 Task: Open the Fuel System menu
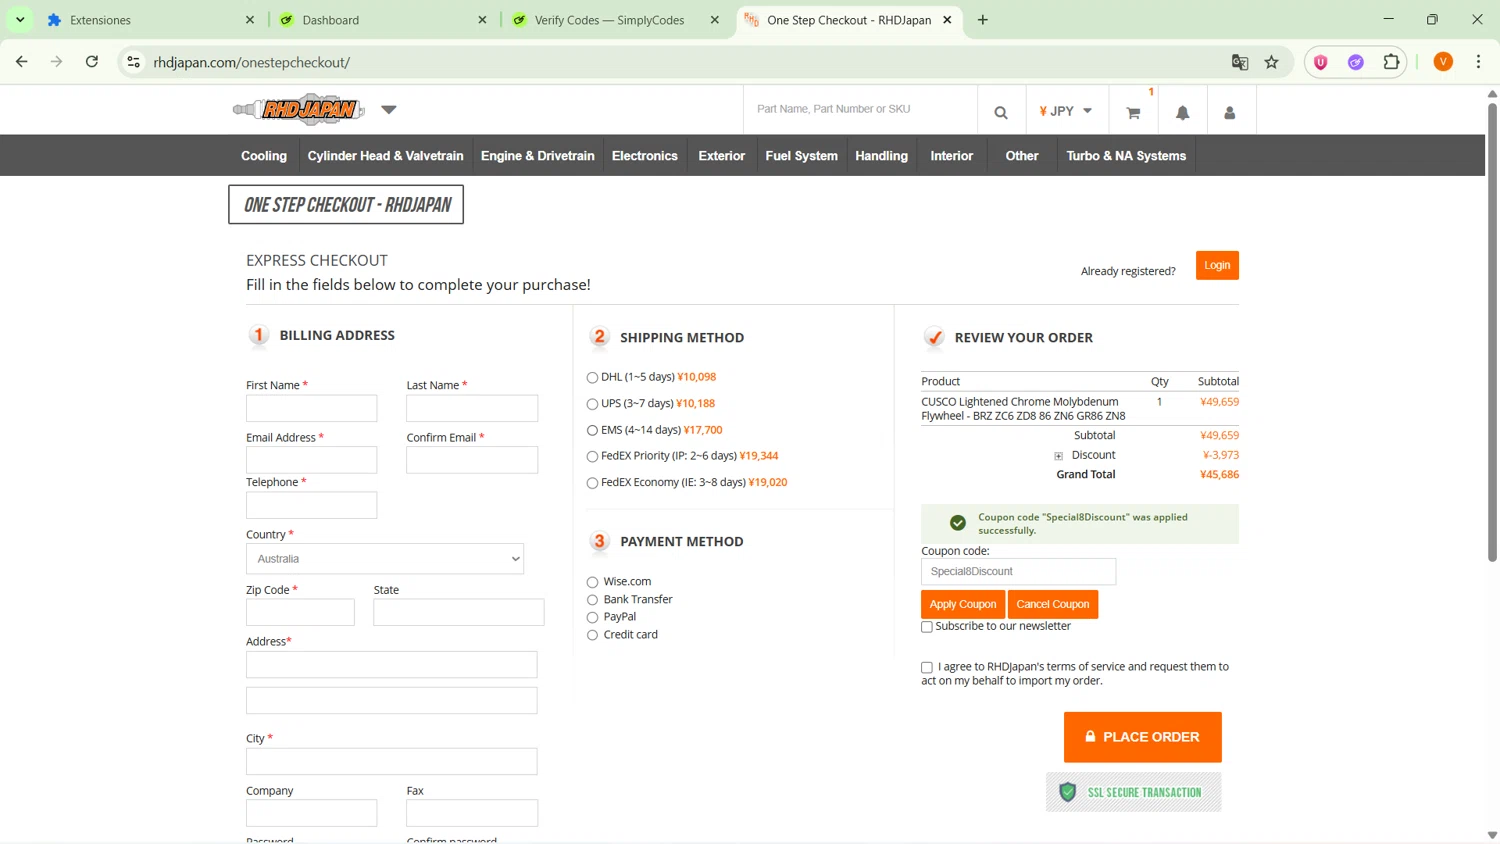tap(802, 156)
